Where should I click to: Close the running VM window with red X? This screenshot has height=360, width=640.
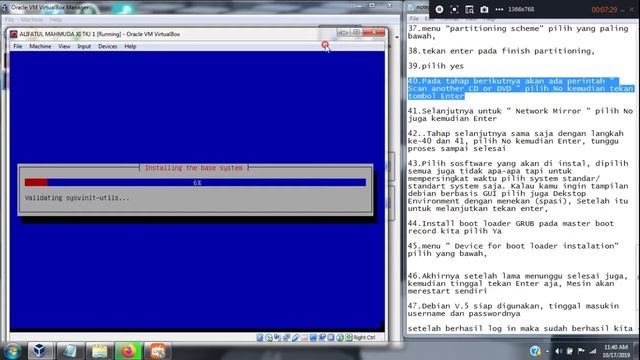click(374, 33)
